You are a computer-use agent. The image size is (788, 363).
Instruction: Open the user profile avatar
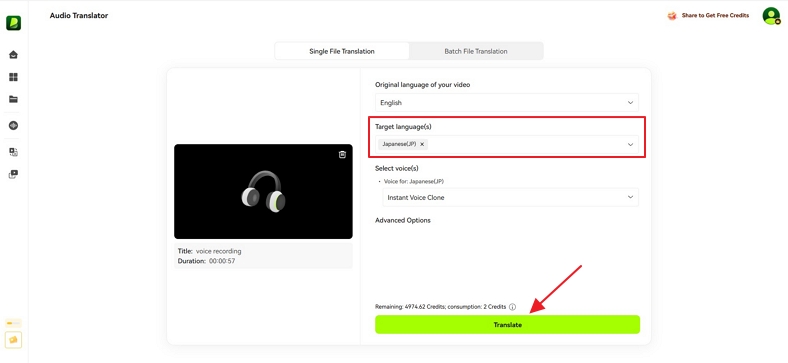tap(771, 16)
